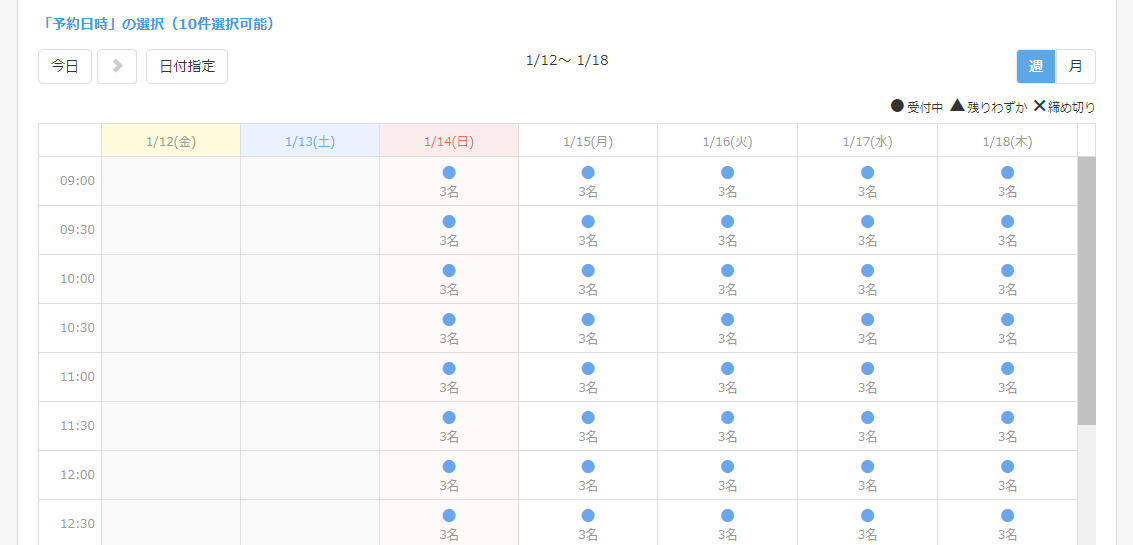Image resolution: width=1133 pixels, height=545 pixels.
Task: Click the 1/13(土) column header
Action: point(310,141)
